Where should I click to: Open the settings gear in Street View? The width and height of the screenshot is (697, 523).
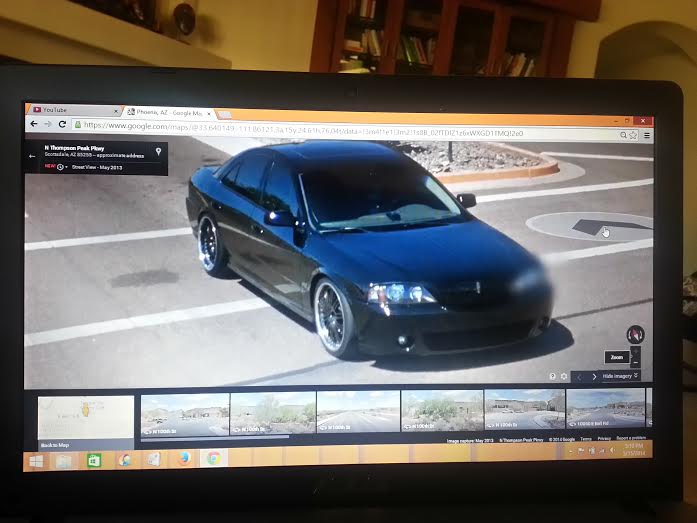[564, 376]
